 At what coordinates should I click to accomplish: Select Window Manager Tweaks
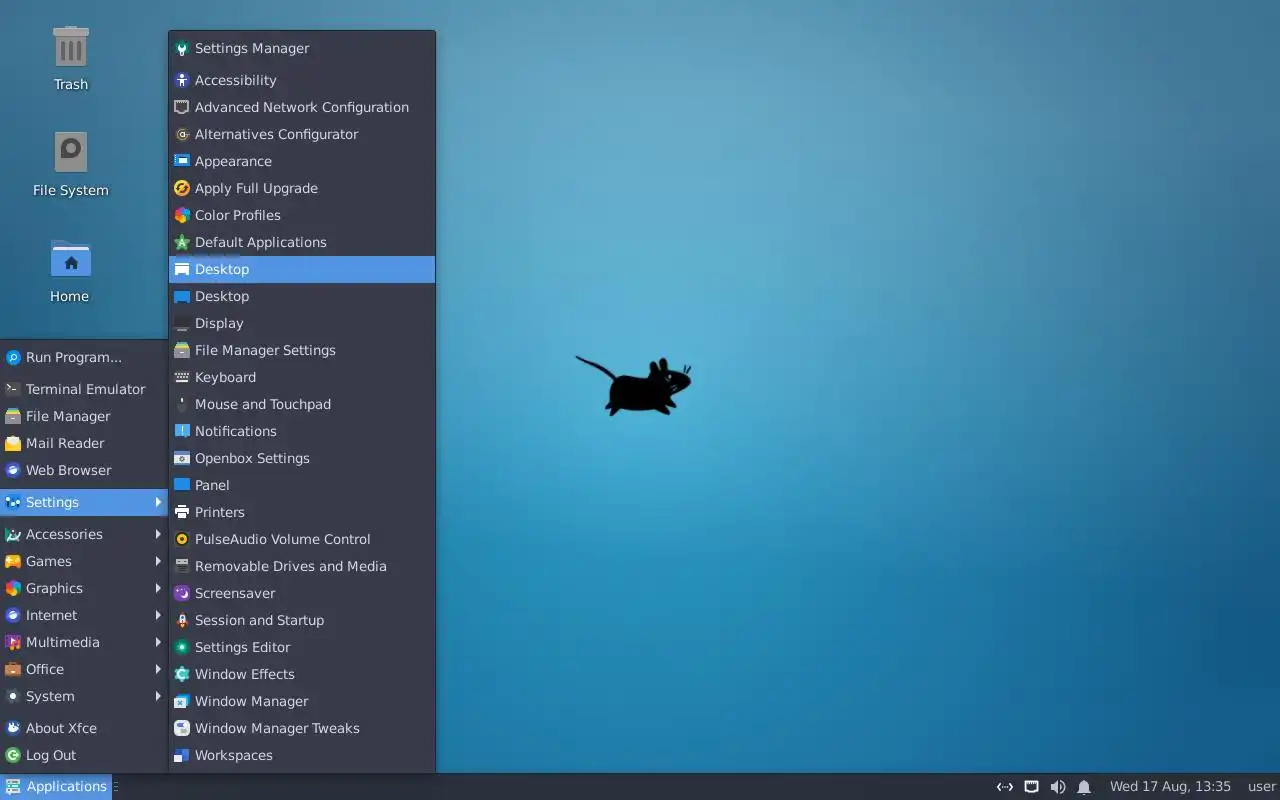[x=302, y=728]
